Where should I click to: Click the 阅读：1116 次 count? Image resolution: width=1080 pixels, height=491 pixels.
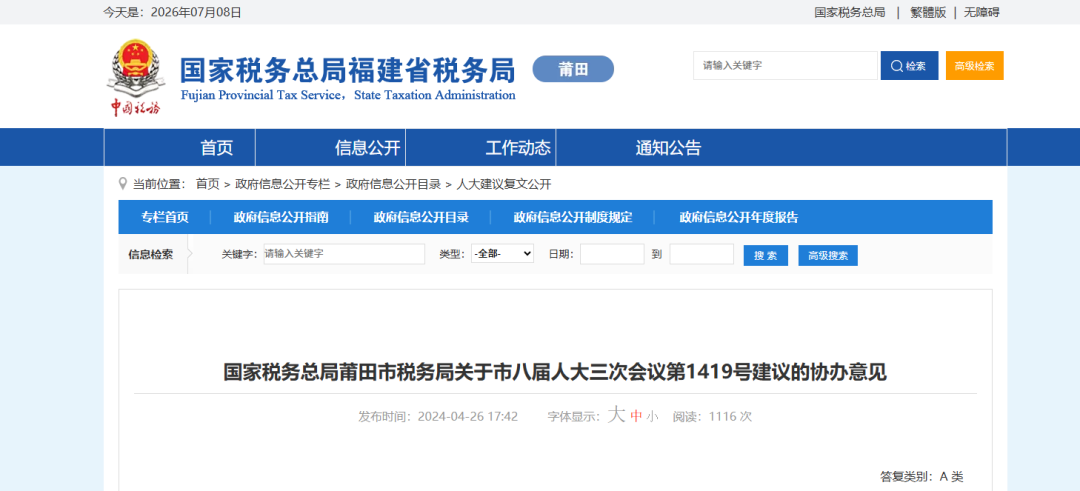pos(712,417)
